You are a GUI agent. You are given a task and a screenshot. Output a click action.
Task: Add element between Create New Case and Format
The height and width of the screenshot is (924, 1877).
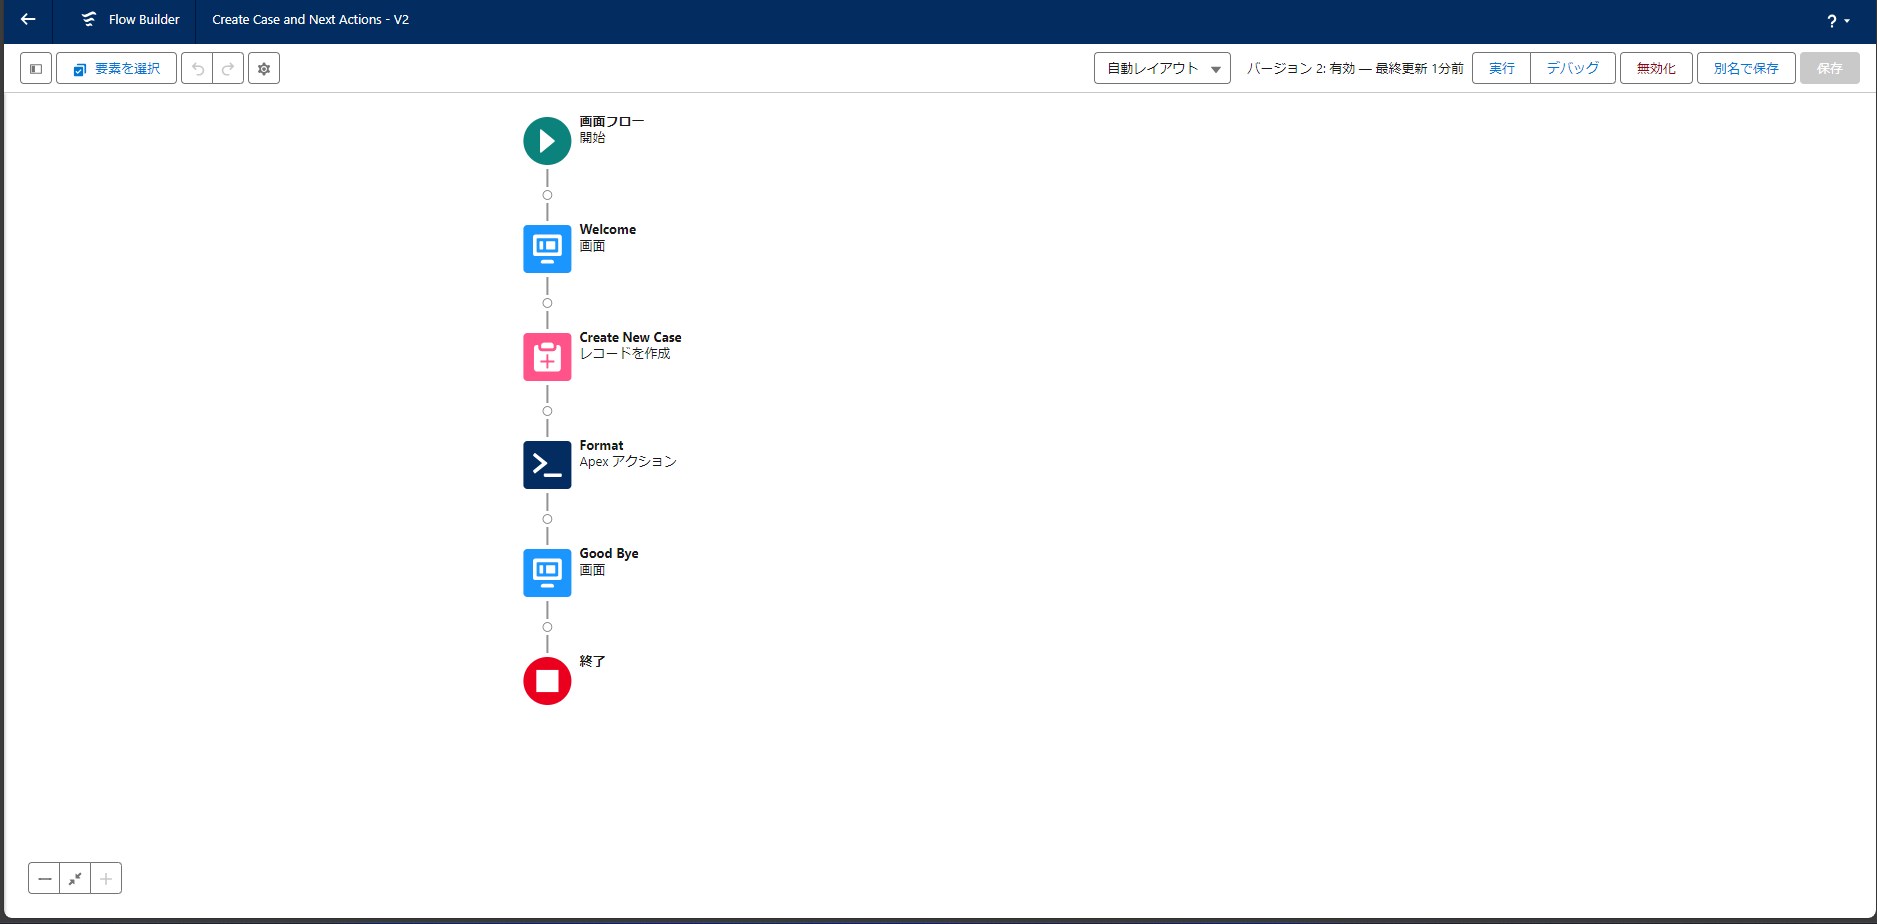(x=547, y=411)
